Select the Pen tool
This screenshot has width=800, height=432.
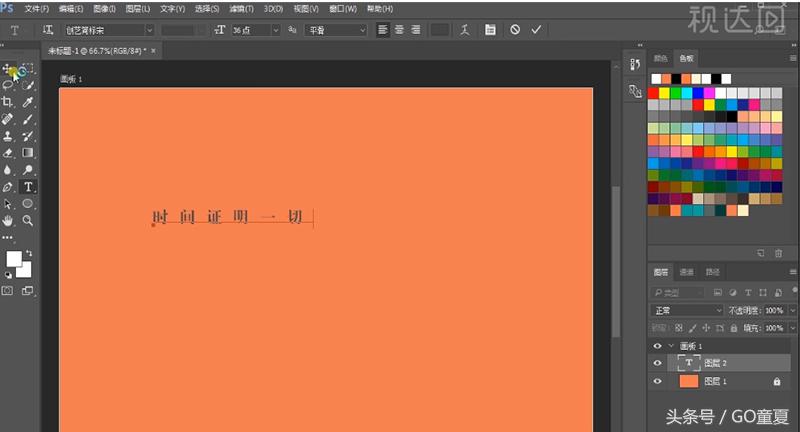(8, 187)
